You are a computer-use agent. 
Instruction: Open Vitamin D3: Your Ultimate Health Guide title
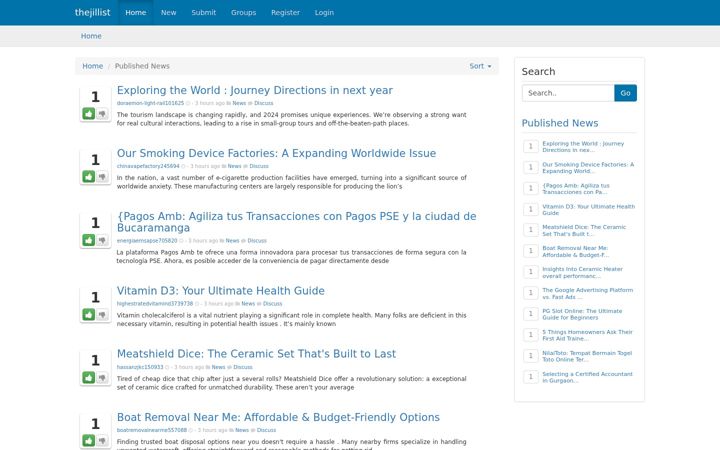pos(220,291)
